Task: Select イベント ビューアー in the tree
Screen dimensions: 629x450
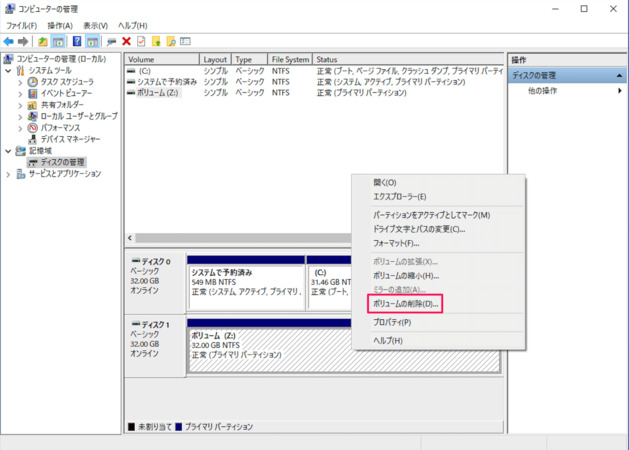Action: click(66, 93)
